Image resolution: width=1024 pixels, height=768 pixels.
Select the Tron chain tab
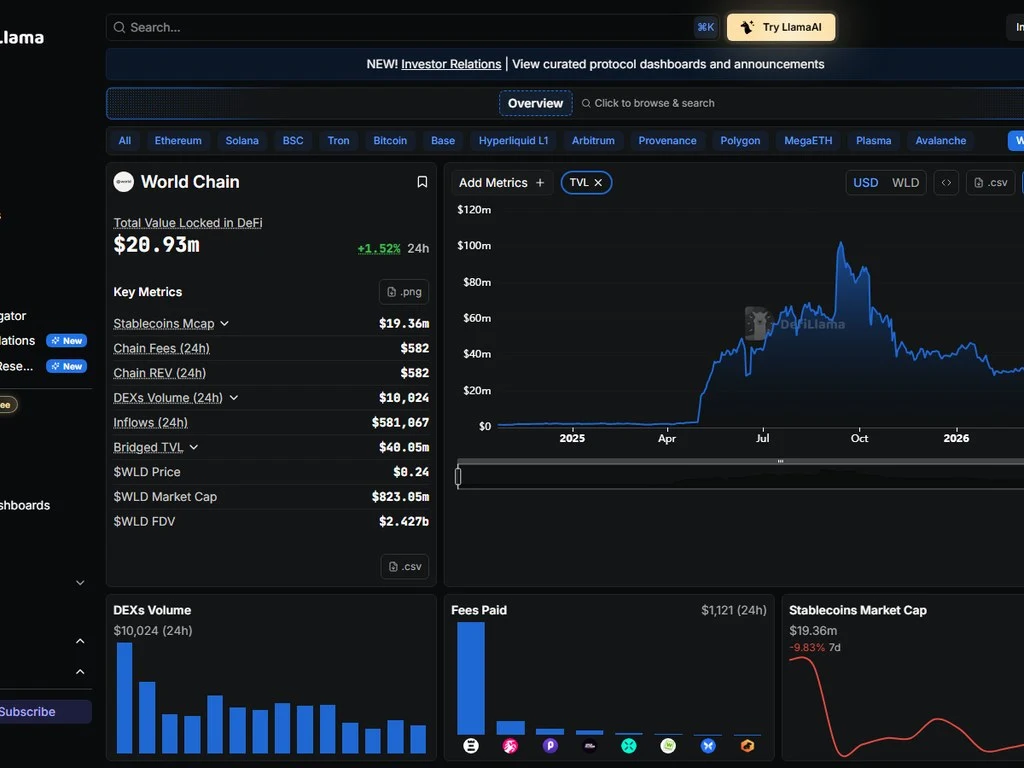(338, 140)
